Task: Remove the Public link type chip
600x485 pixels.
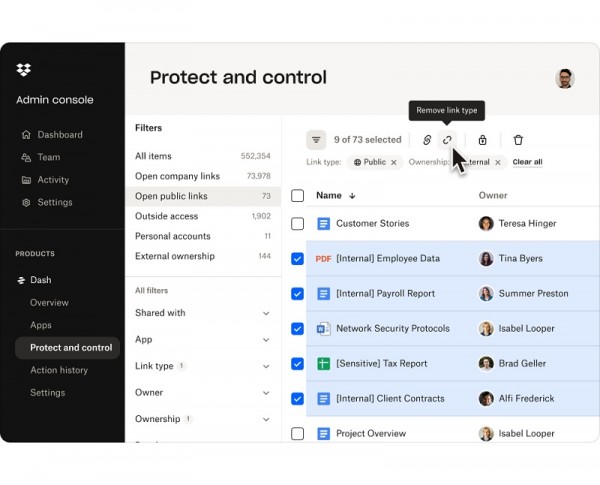Action: tap(394, 162)
